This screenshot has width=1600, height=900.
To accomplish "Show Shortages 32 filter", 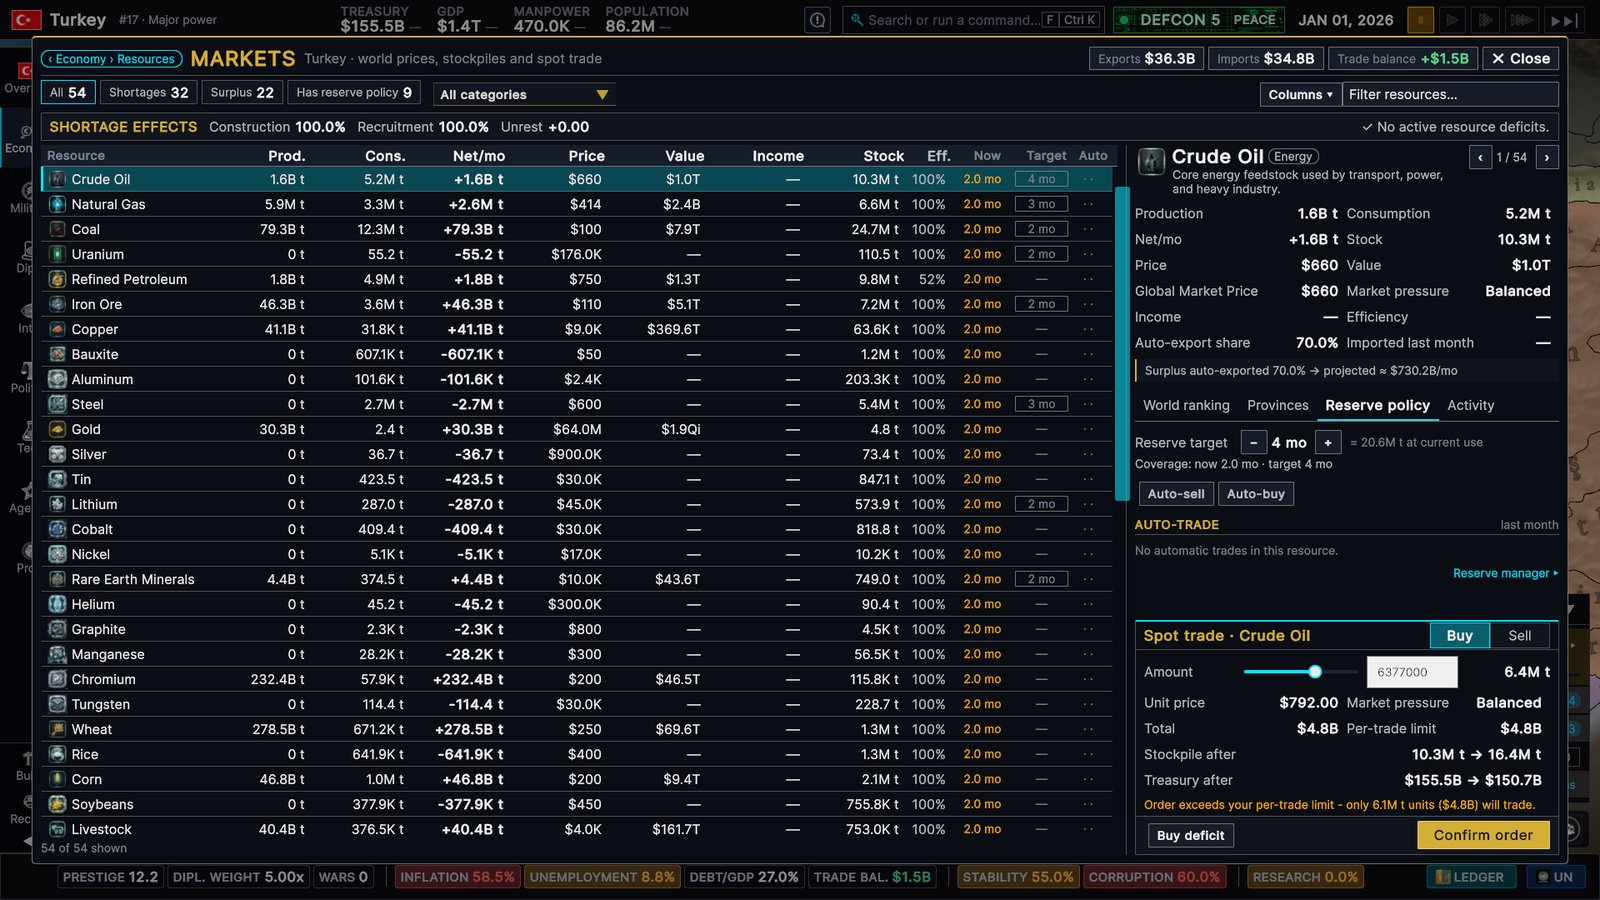I will pos(148,92).
